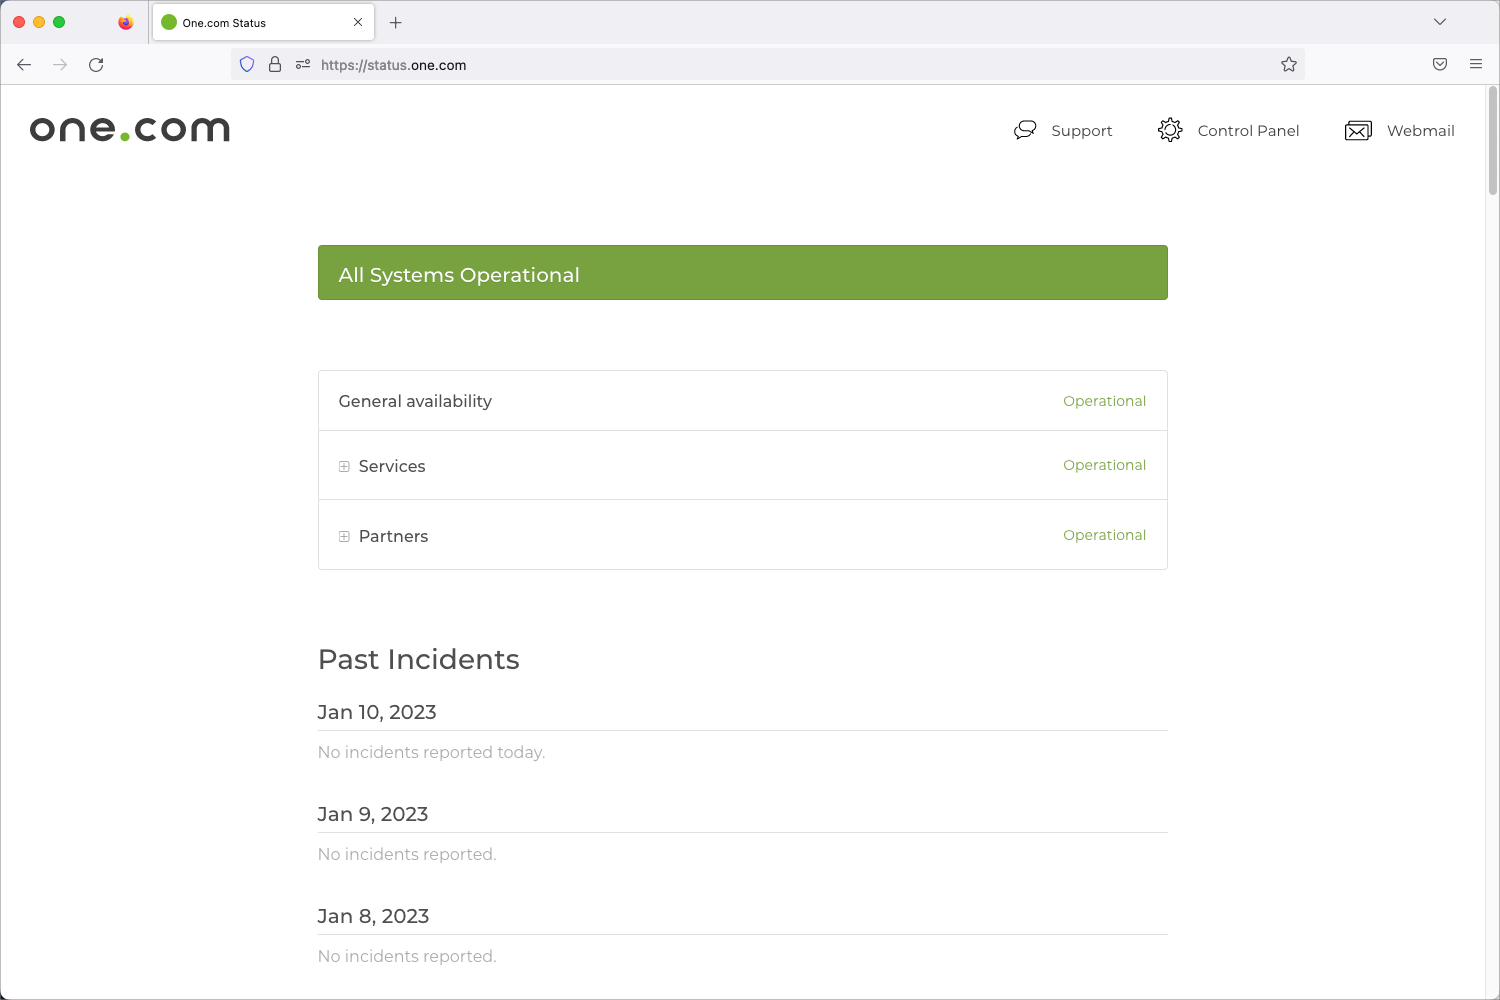
Task: Expand the Services group
Action: [x=344, y=467]
